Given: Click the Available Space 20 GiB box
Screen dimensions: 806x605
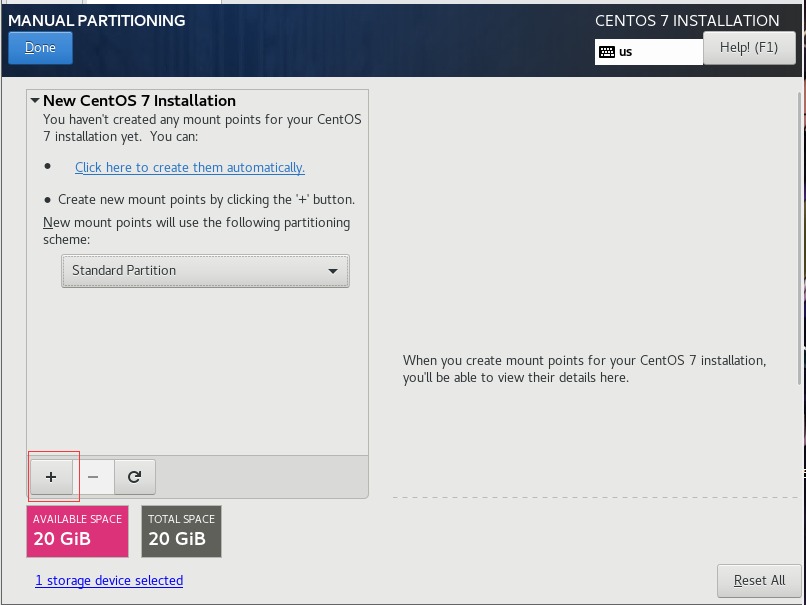Looking at the screenshot, I should pos(78,531).
